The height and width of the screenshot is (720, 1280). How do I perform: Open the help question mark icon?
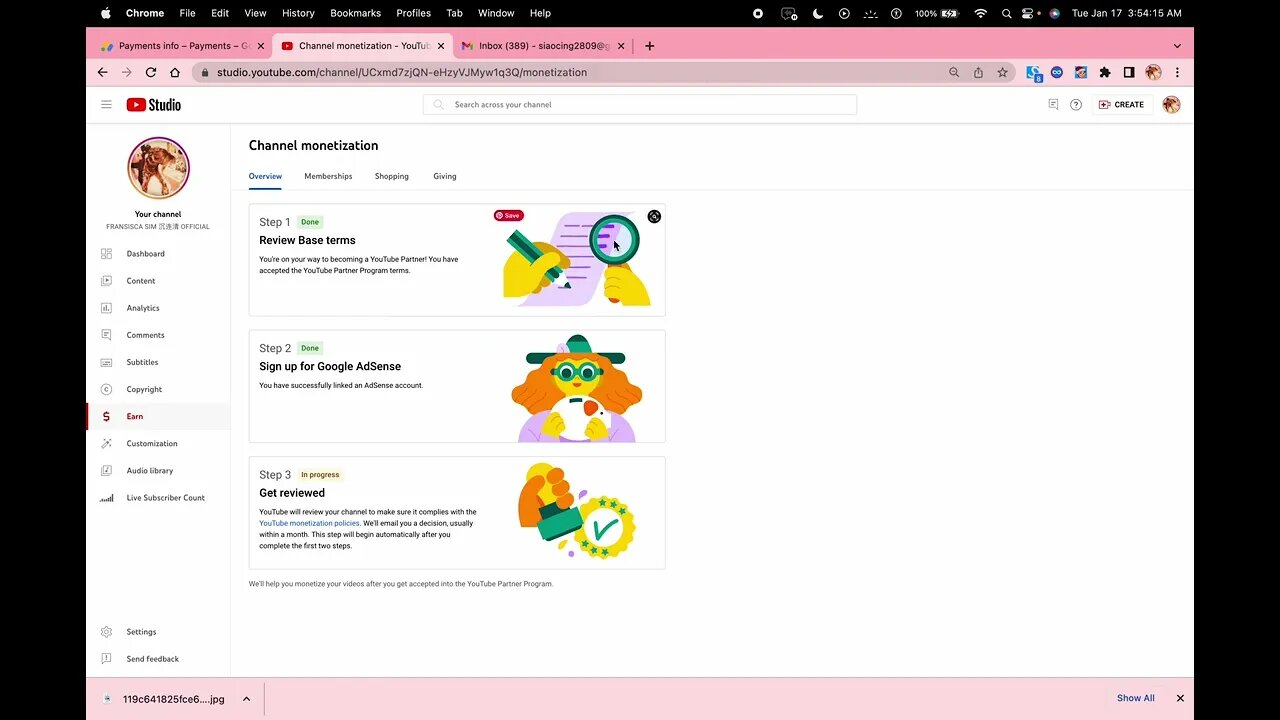(1076, 104)
